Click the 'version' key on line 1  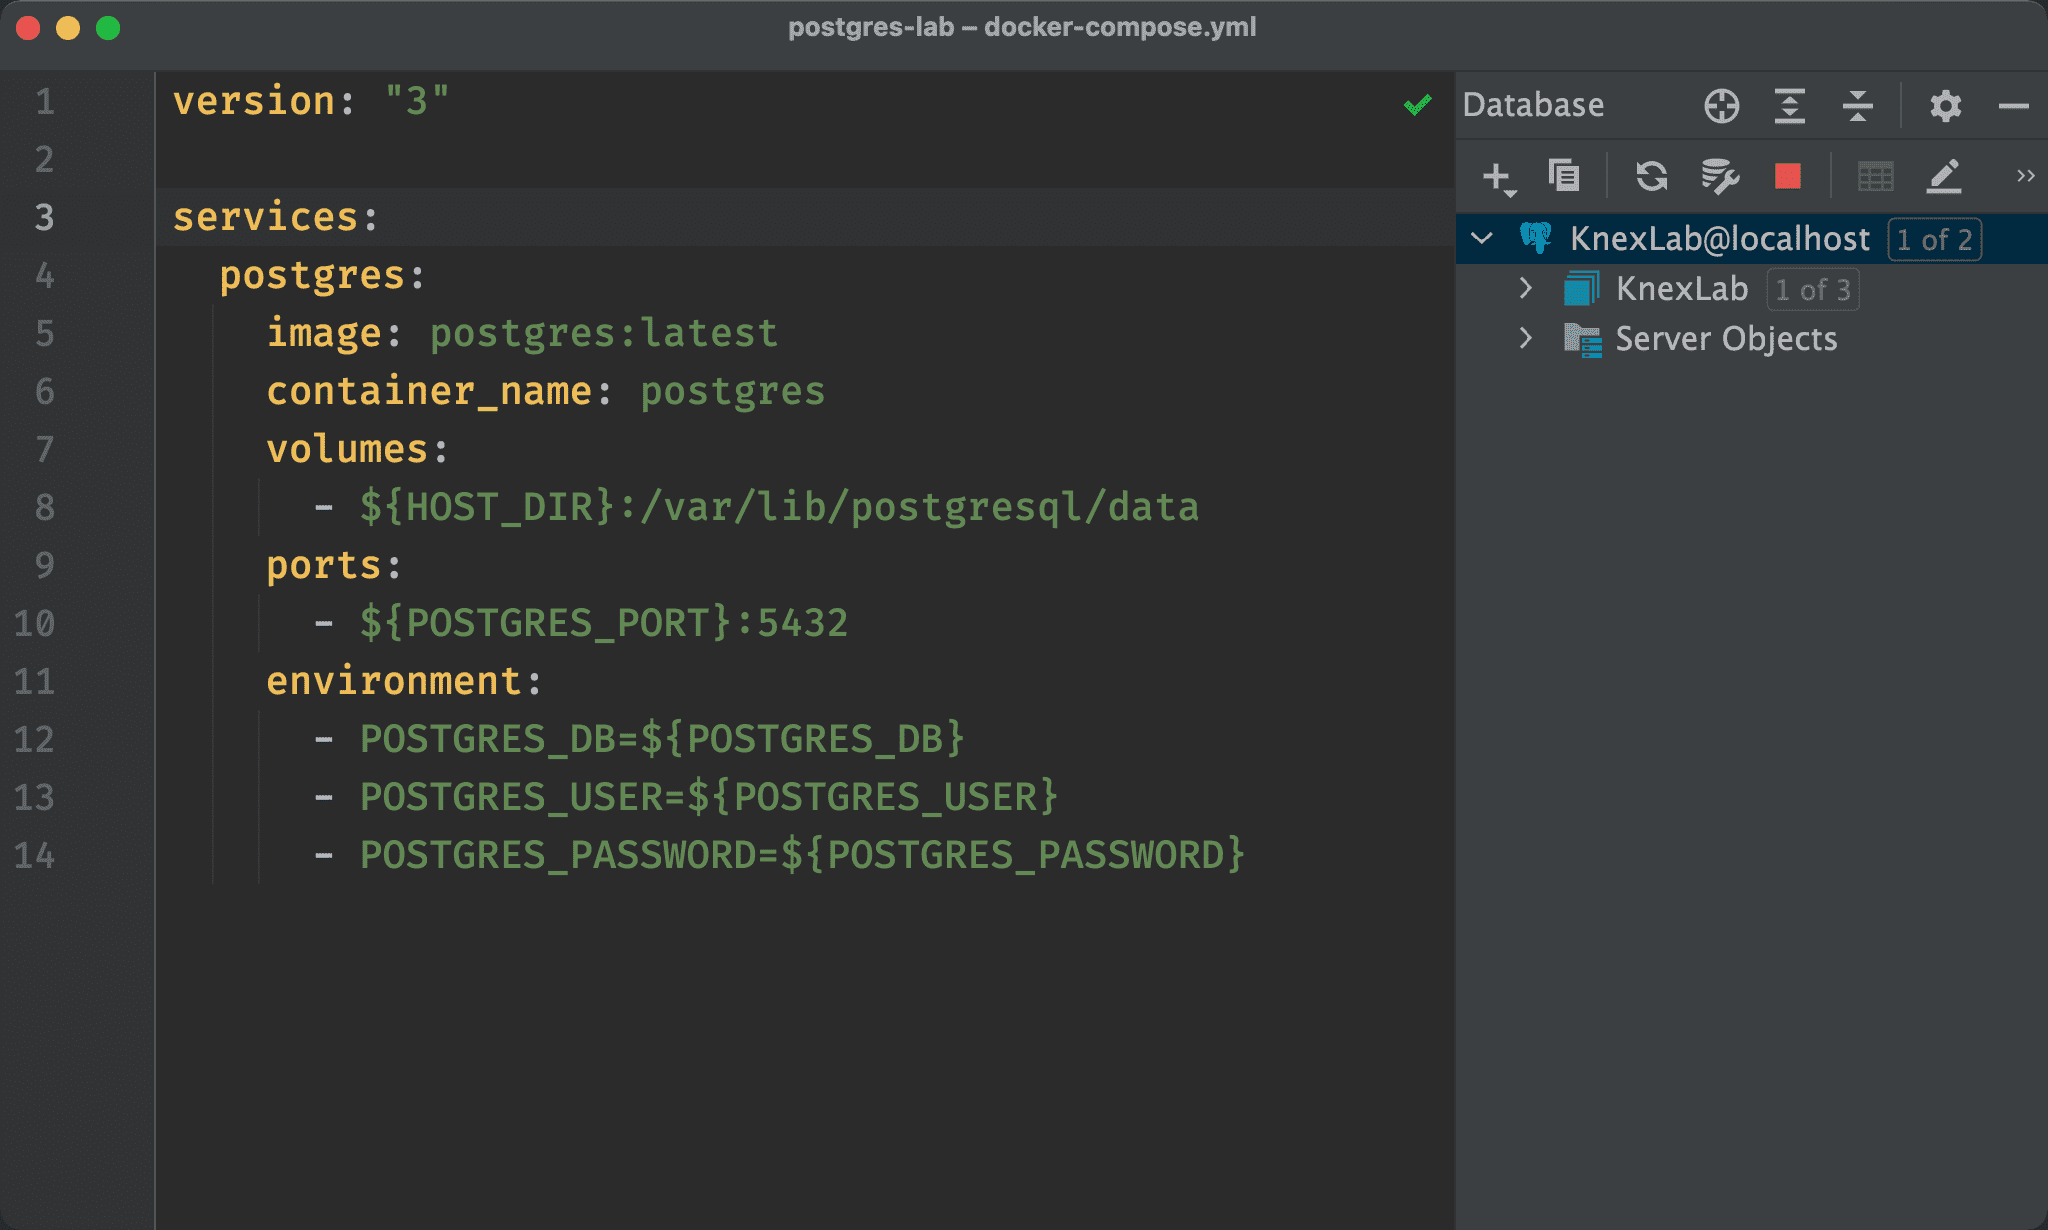pyautogui.click(x=254, y=101)
